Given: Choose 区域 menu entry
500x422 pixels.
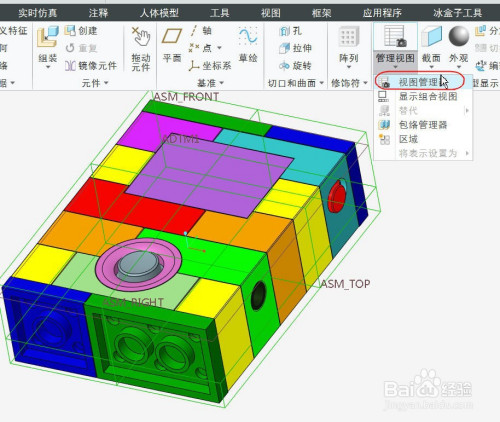Looking at the screenshot, I should [423, 139].
